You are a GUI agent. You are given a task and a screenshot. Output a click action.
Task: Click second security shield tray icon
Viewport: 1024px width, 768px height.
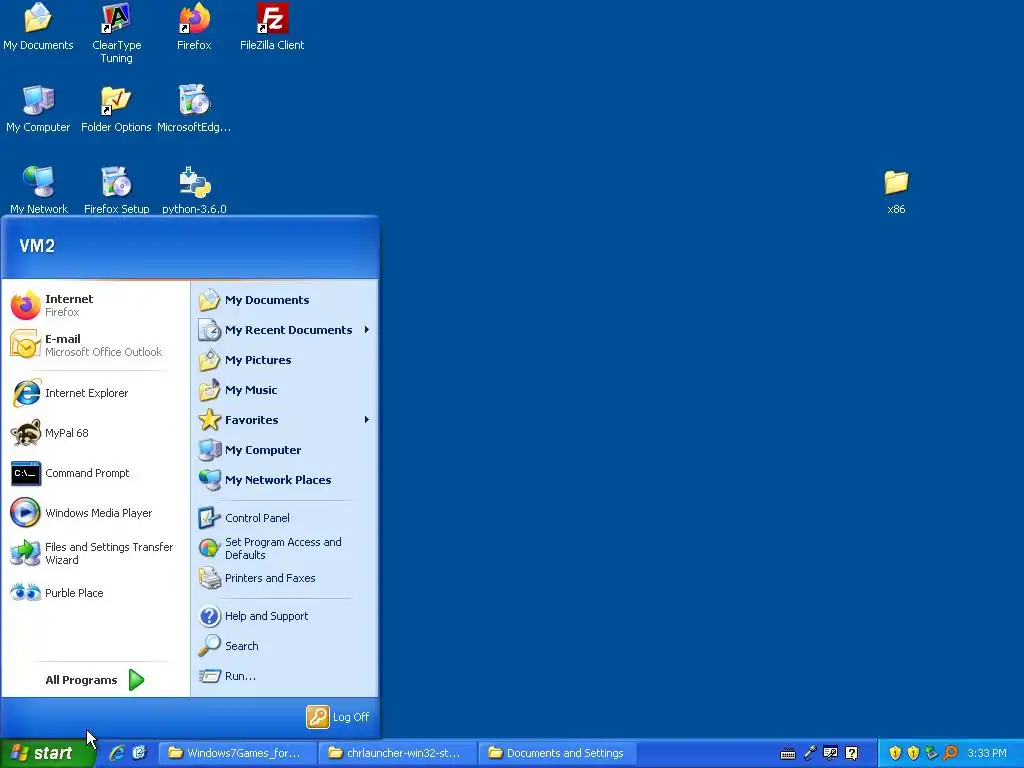(914, 753)
